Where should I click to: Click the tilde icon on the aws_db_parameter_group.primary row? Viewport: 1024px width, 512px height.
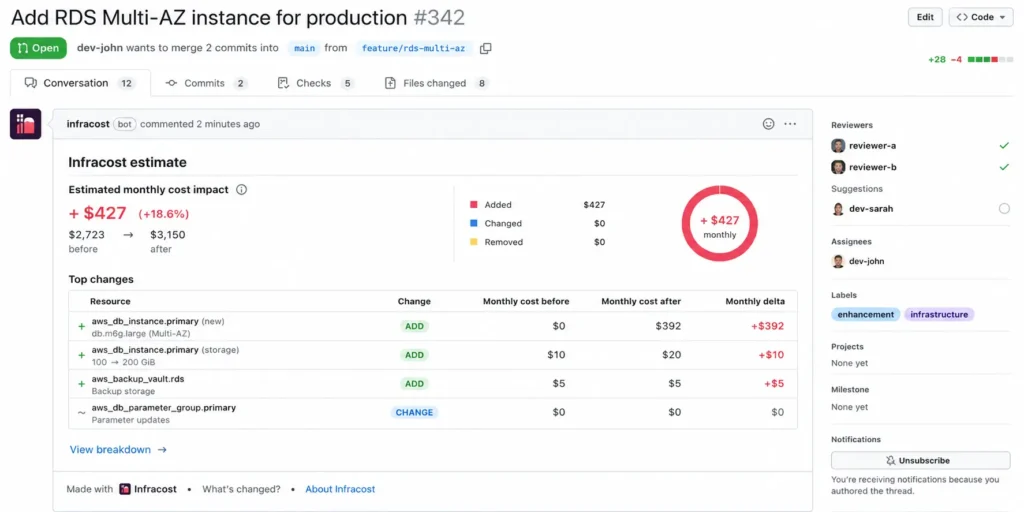coord(82,413)
